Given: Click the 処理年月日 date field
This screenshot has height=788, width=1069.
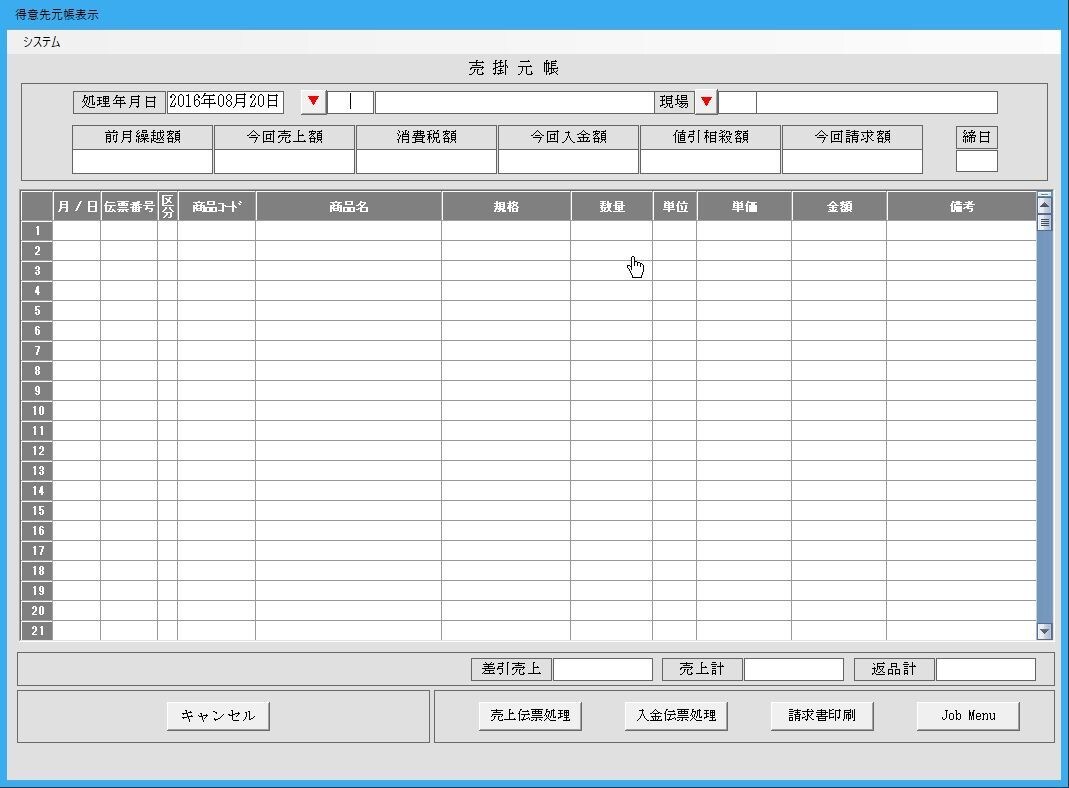Looking at the screenshot, I should [x=225, y=102].
